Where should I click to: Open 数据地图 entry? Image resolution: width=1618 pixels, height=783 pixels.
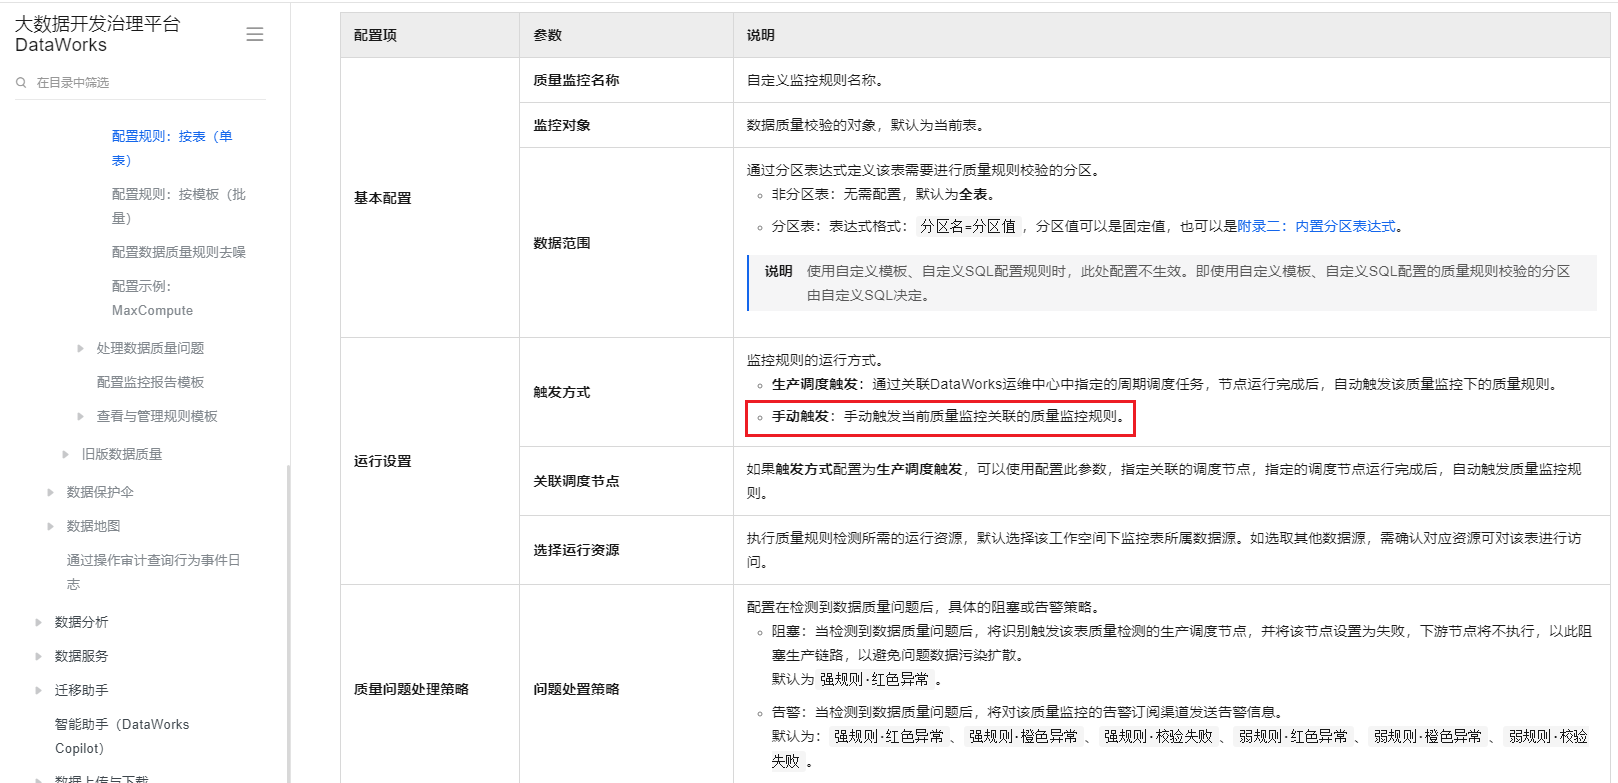93,526
